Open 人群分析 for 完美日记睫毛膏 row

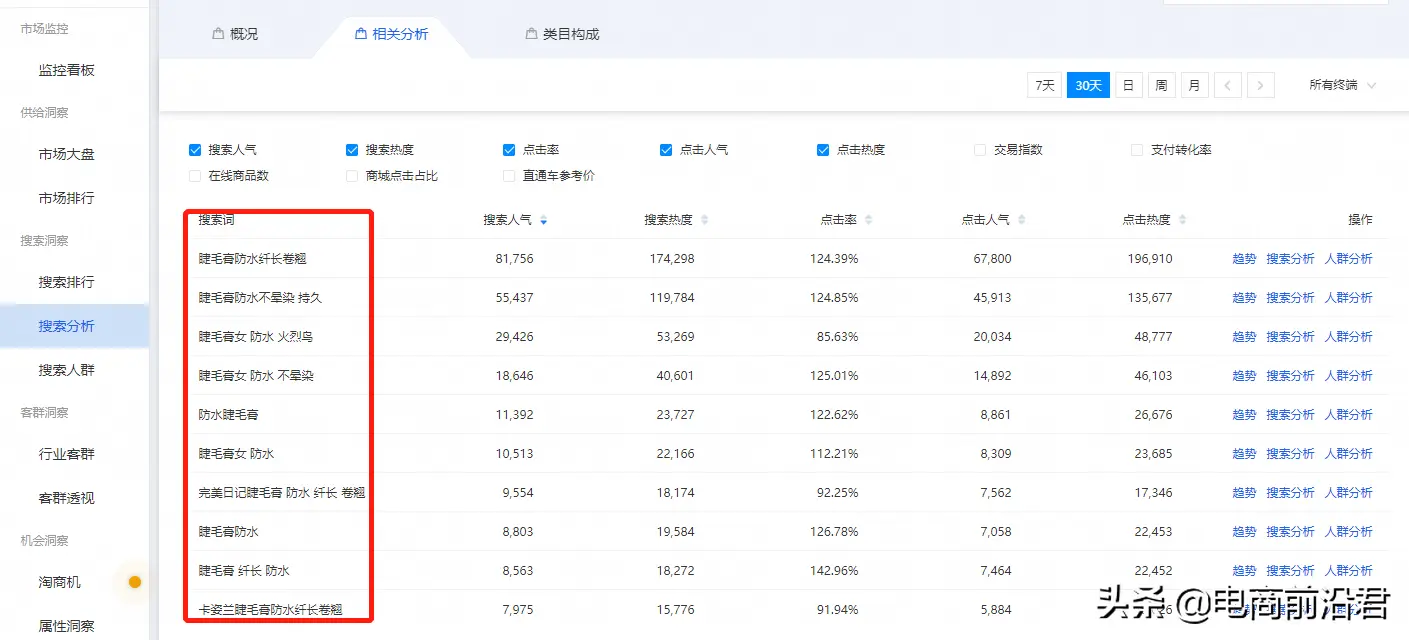click(1348, 493)
